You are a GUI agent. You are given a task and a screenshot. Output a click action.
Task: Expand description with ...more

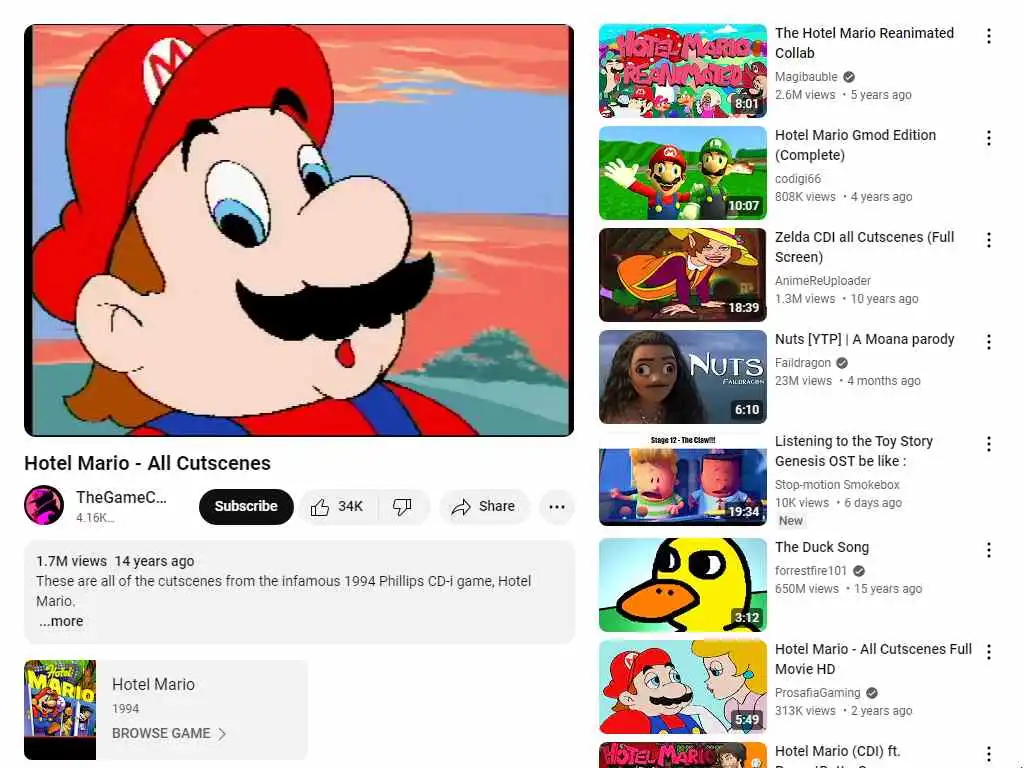[61, 621]
